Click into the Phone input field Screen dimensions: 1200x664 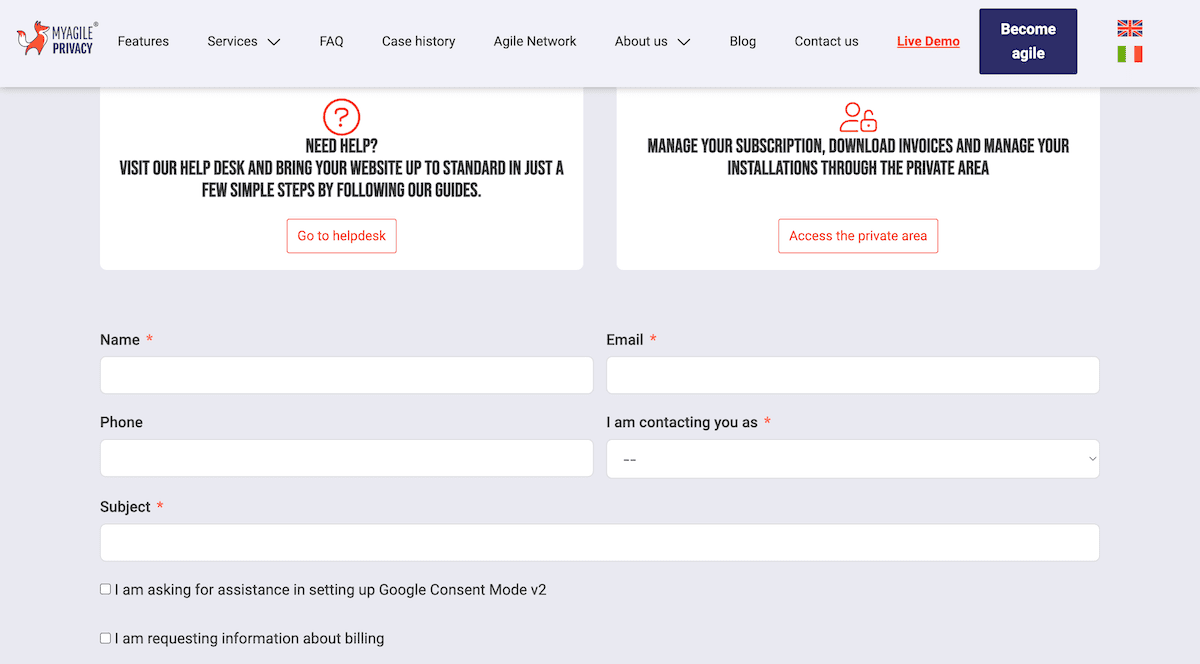[x=346, y=458]
